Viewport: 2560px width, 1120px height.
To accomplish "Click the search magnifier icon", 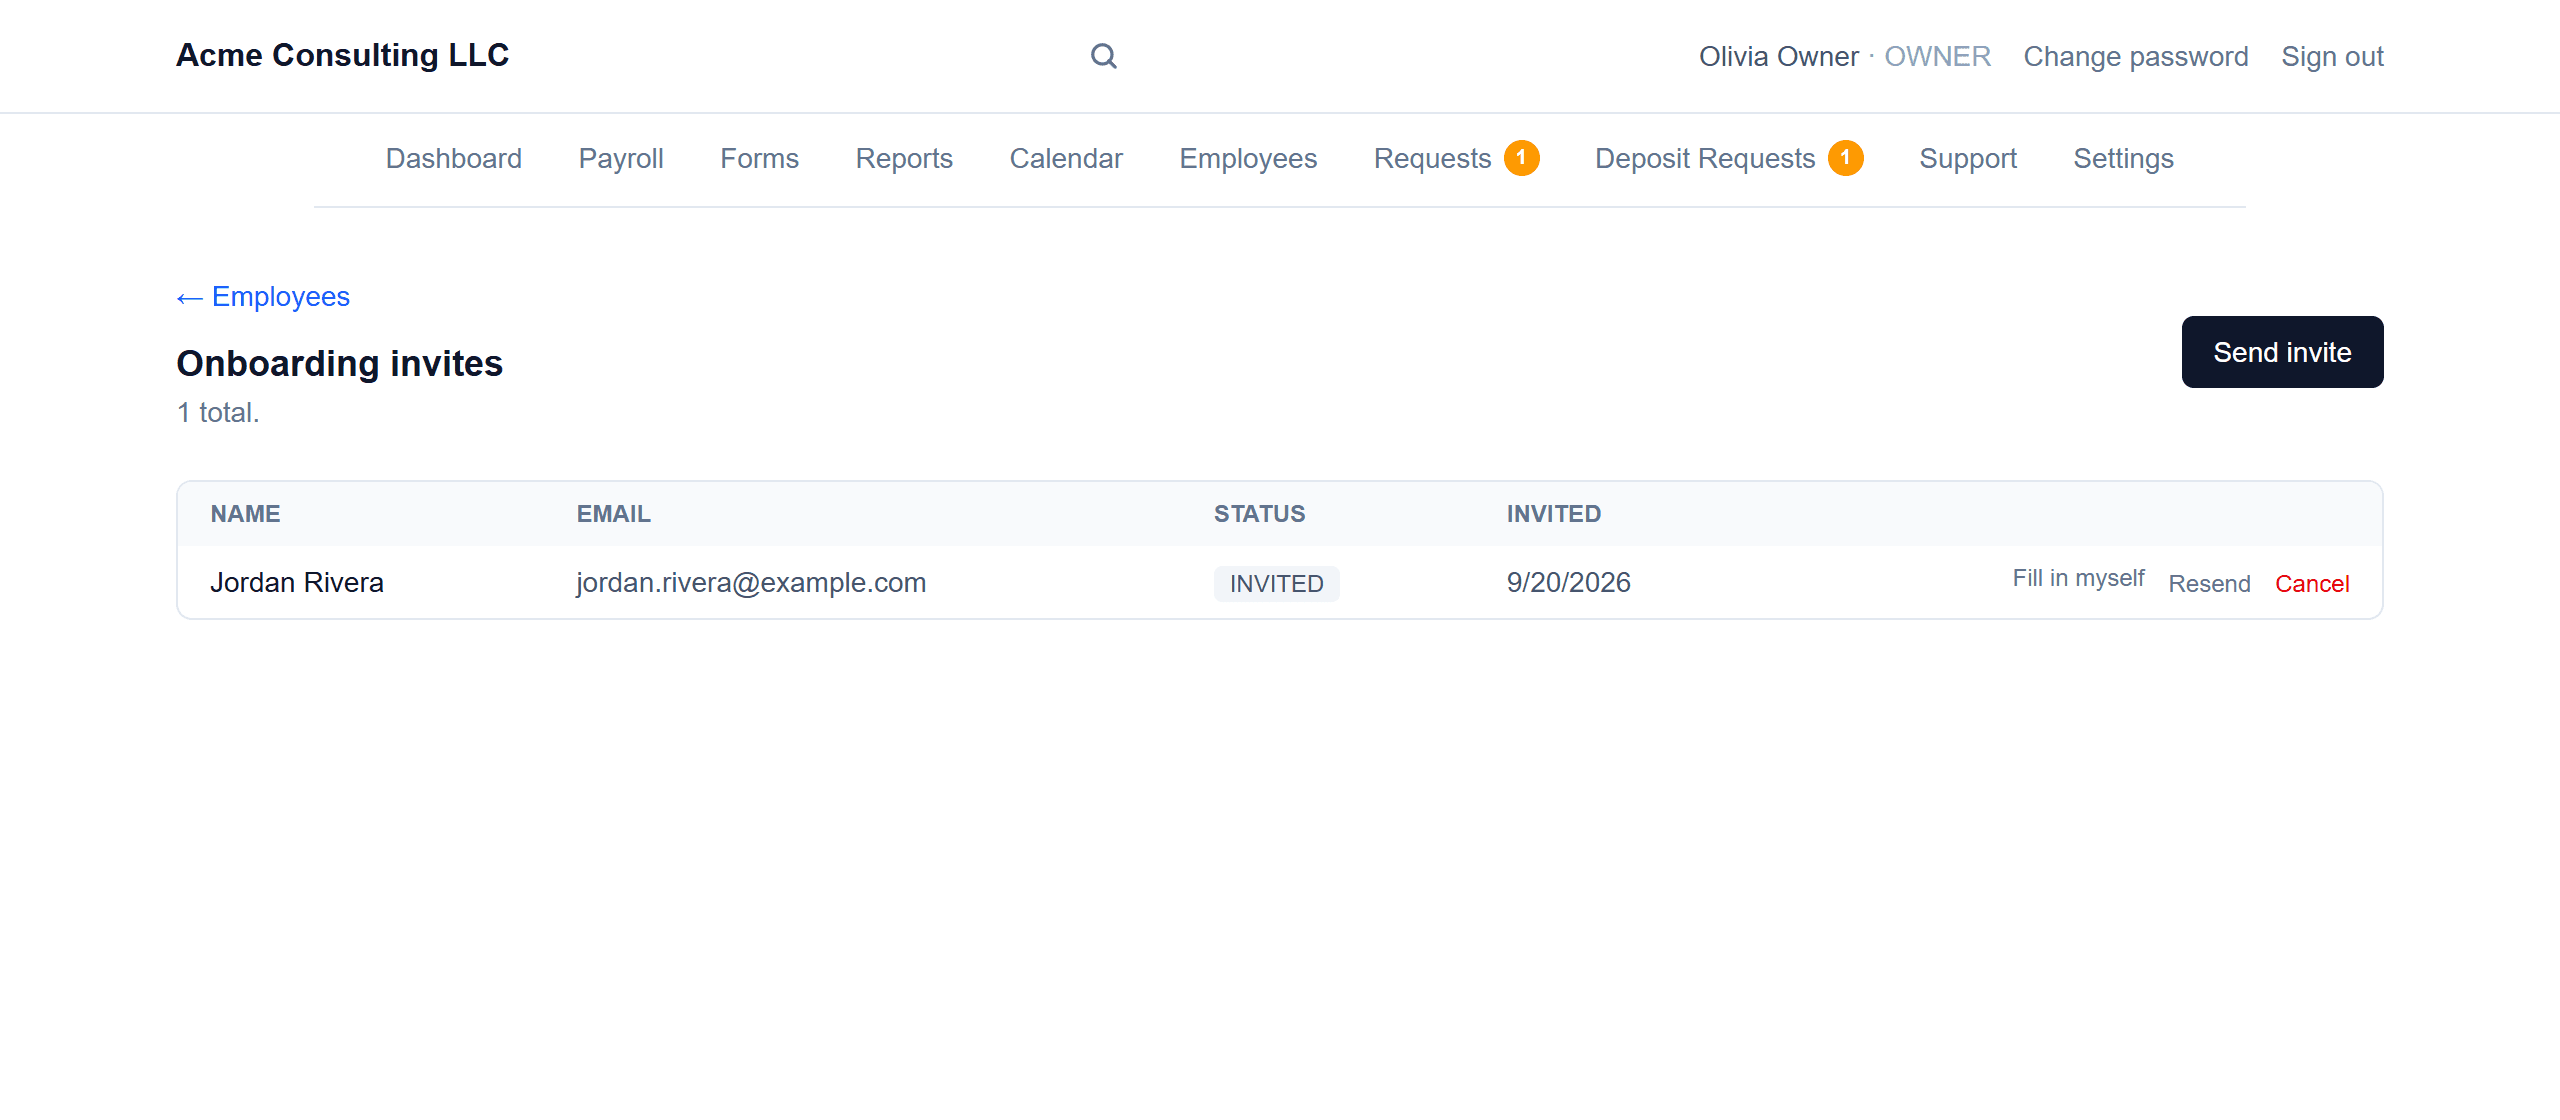I will (1103, 56).
